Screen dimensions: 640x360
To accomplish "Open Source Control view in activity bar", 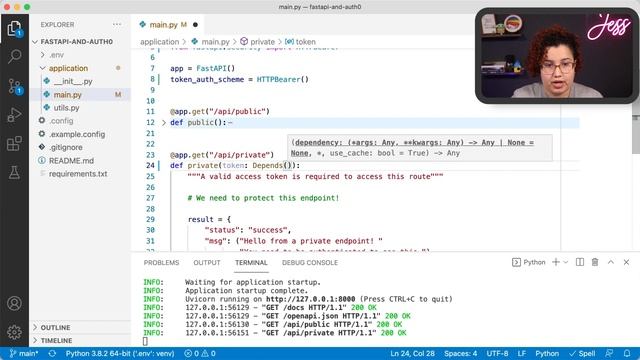I will click(14, 86).
